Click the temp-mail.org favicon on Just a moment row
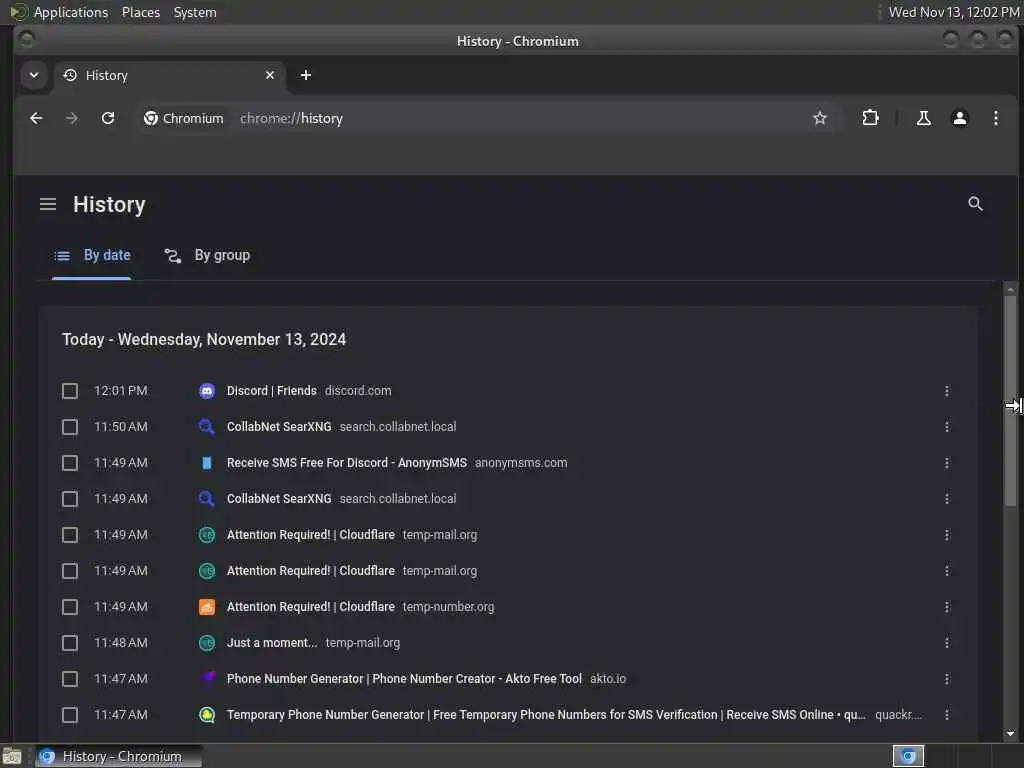 (x=206, y=643)
